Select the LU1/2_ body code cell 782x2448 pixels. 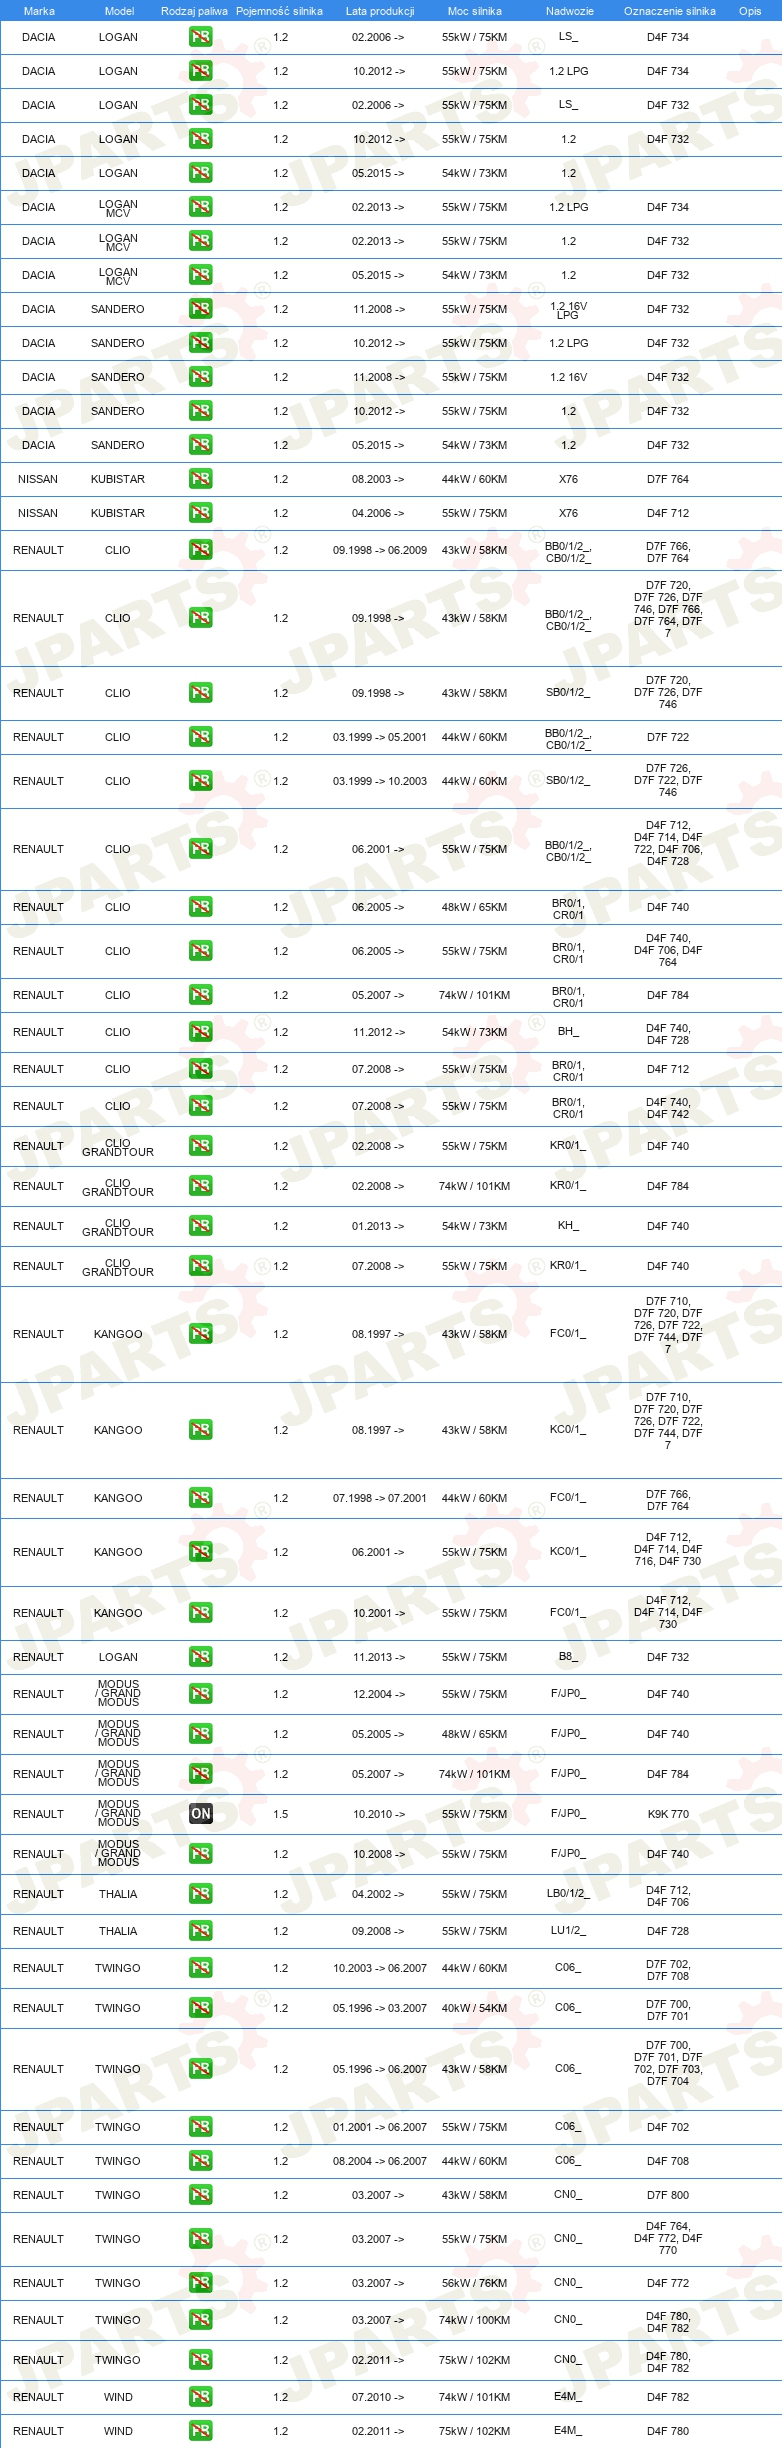(x=568, y=1930)
